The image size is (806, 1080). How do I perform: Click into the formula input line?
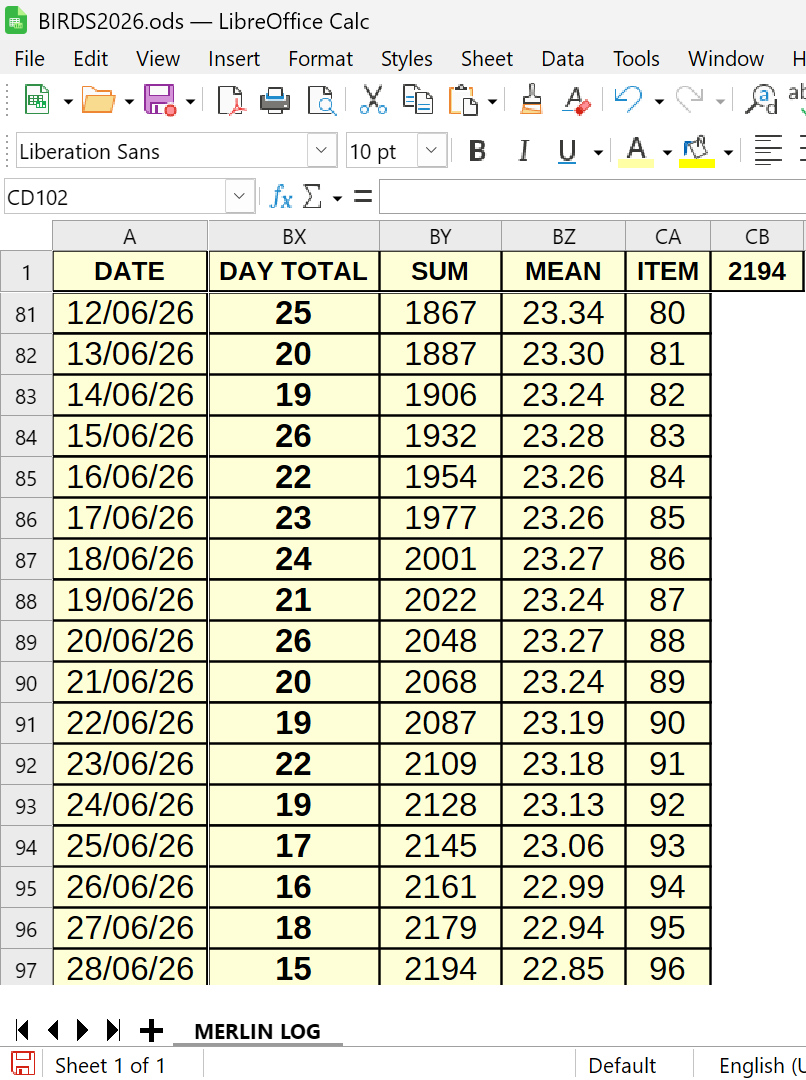592,197
